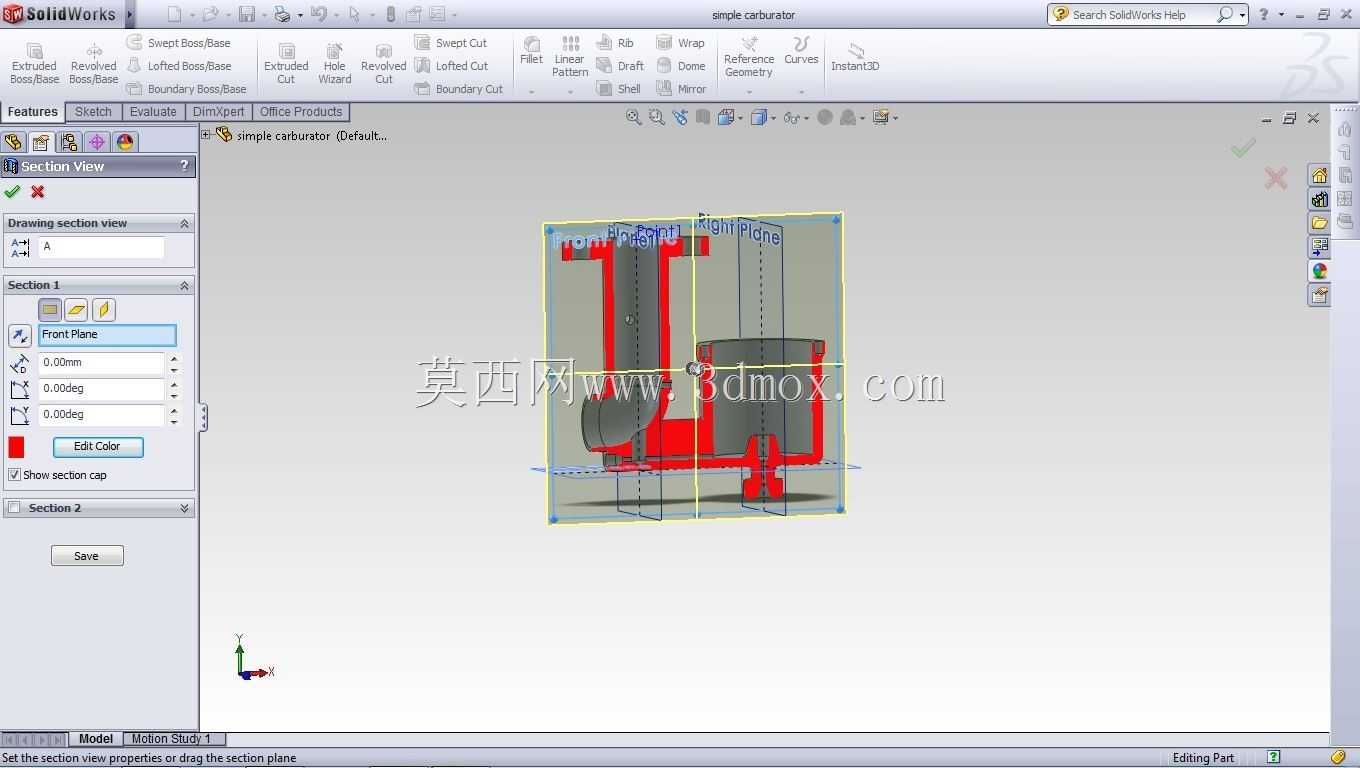
Task: Switch to the Evaluate tab
Action: click(x=153, y=112)
